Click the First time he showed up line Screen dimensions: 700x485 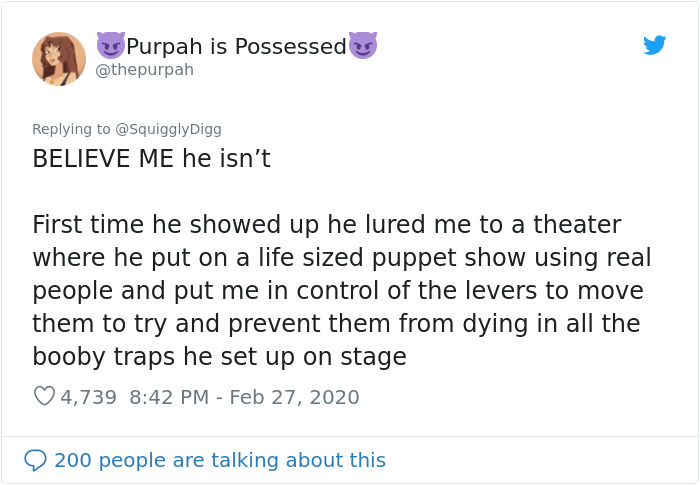(326, 225)
